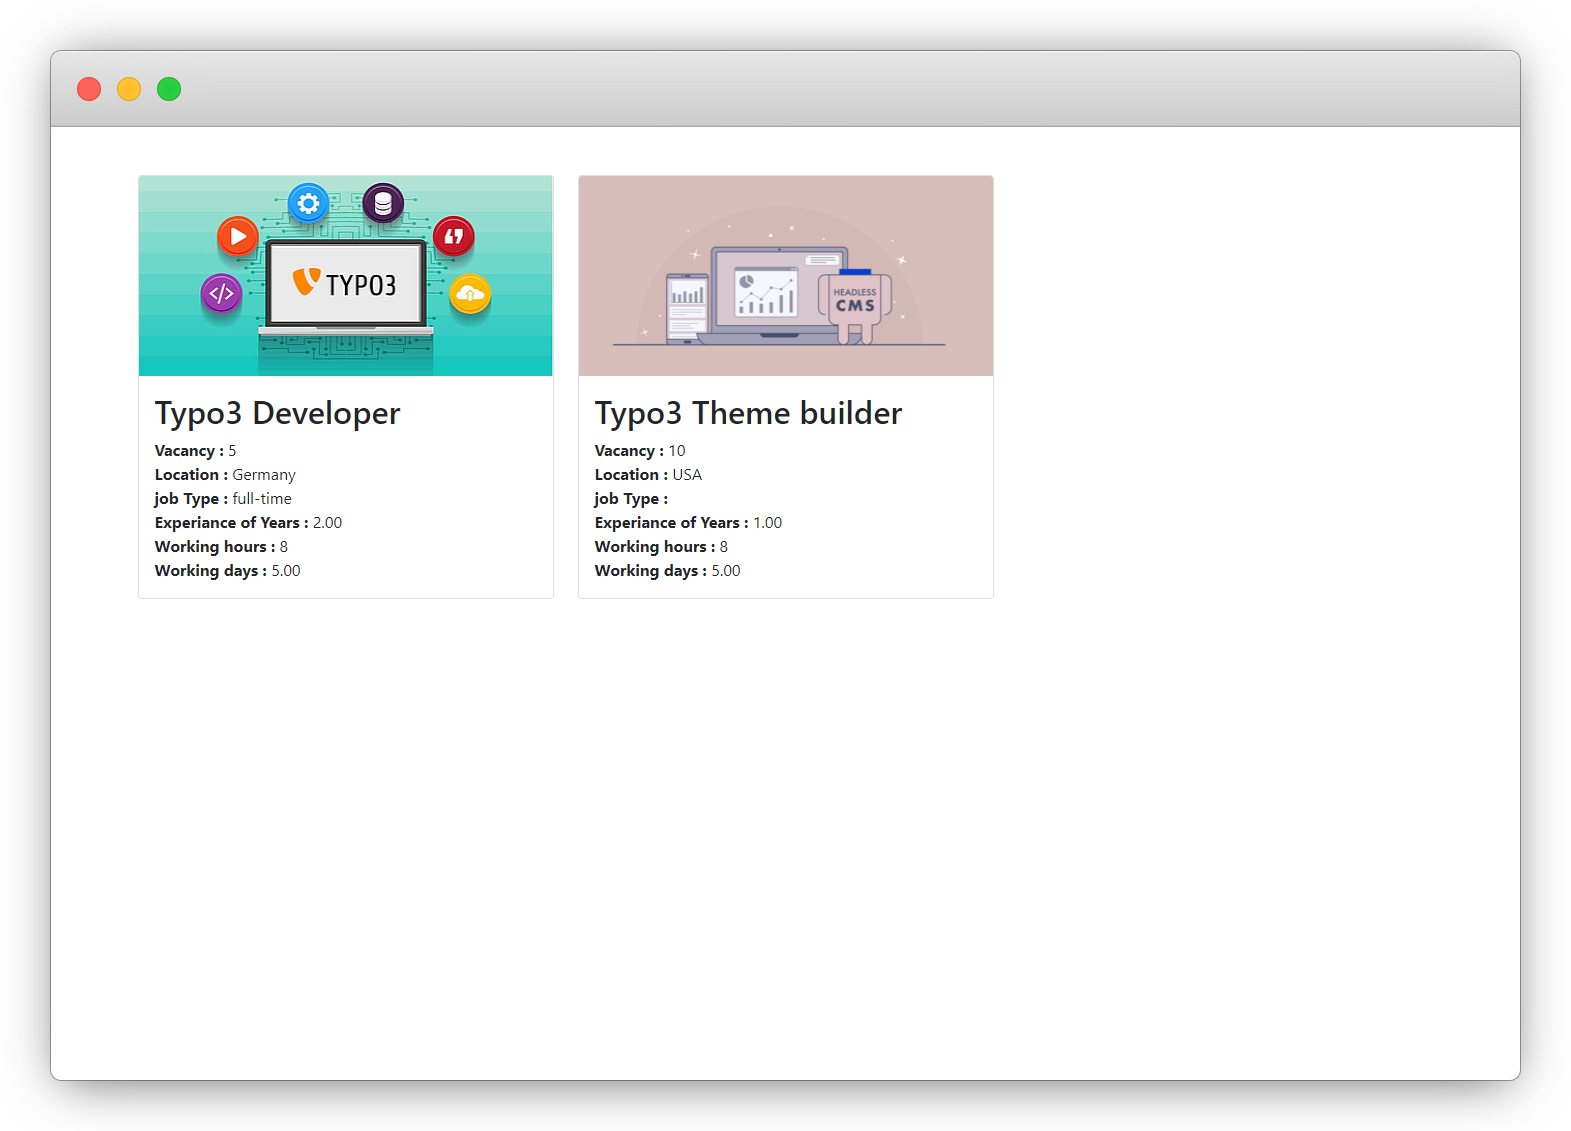Select the purple code brackets icon

[x=221, y=294]
